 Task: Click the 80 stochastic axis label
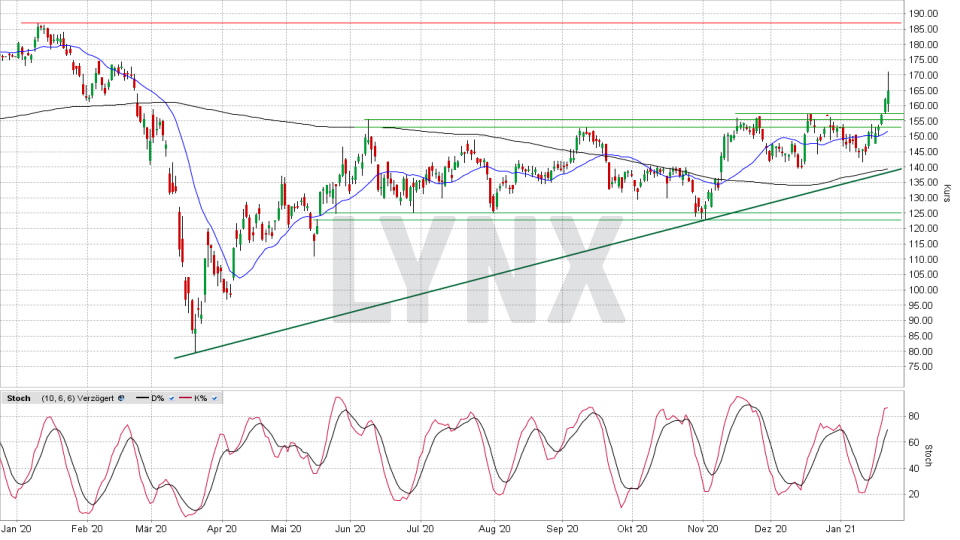[914, 416]
